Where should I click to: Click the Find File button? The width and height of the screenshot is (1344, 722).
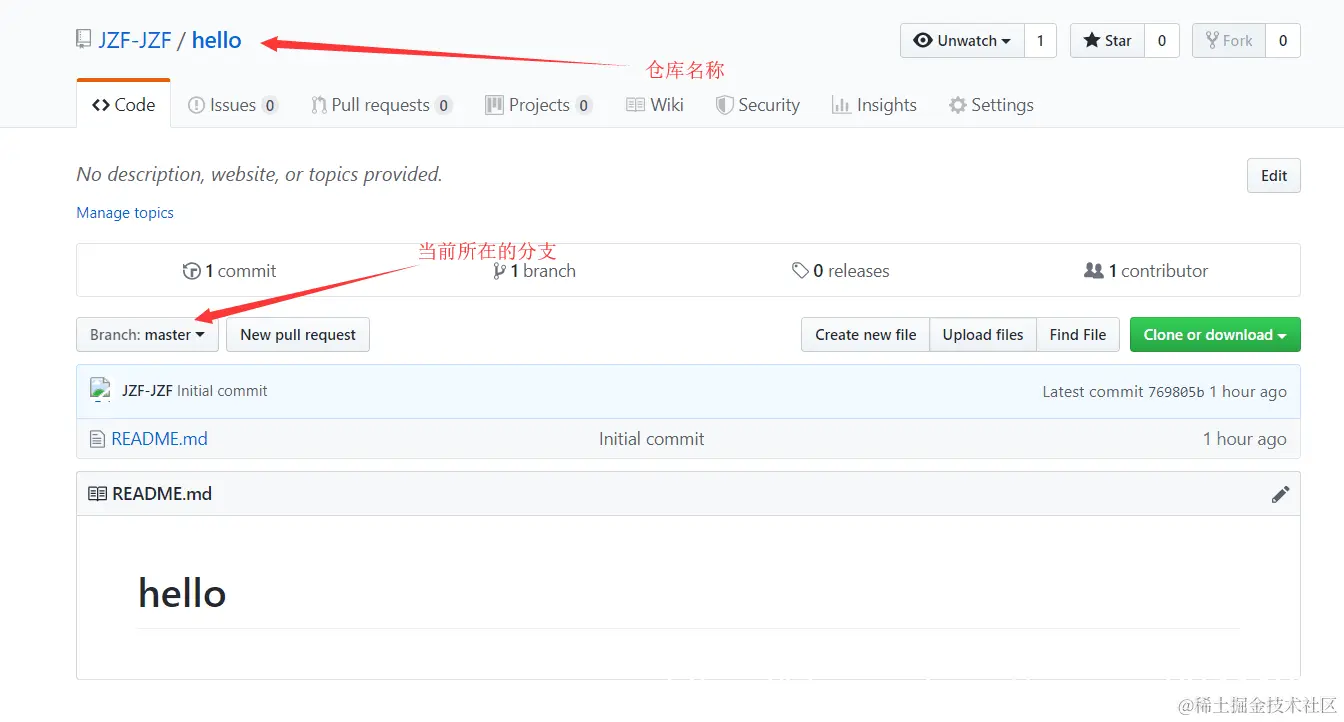(x=1078, y=335)
